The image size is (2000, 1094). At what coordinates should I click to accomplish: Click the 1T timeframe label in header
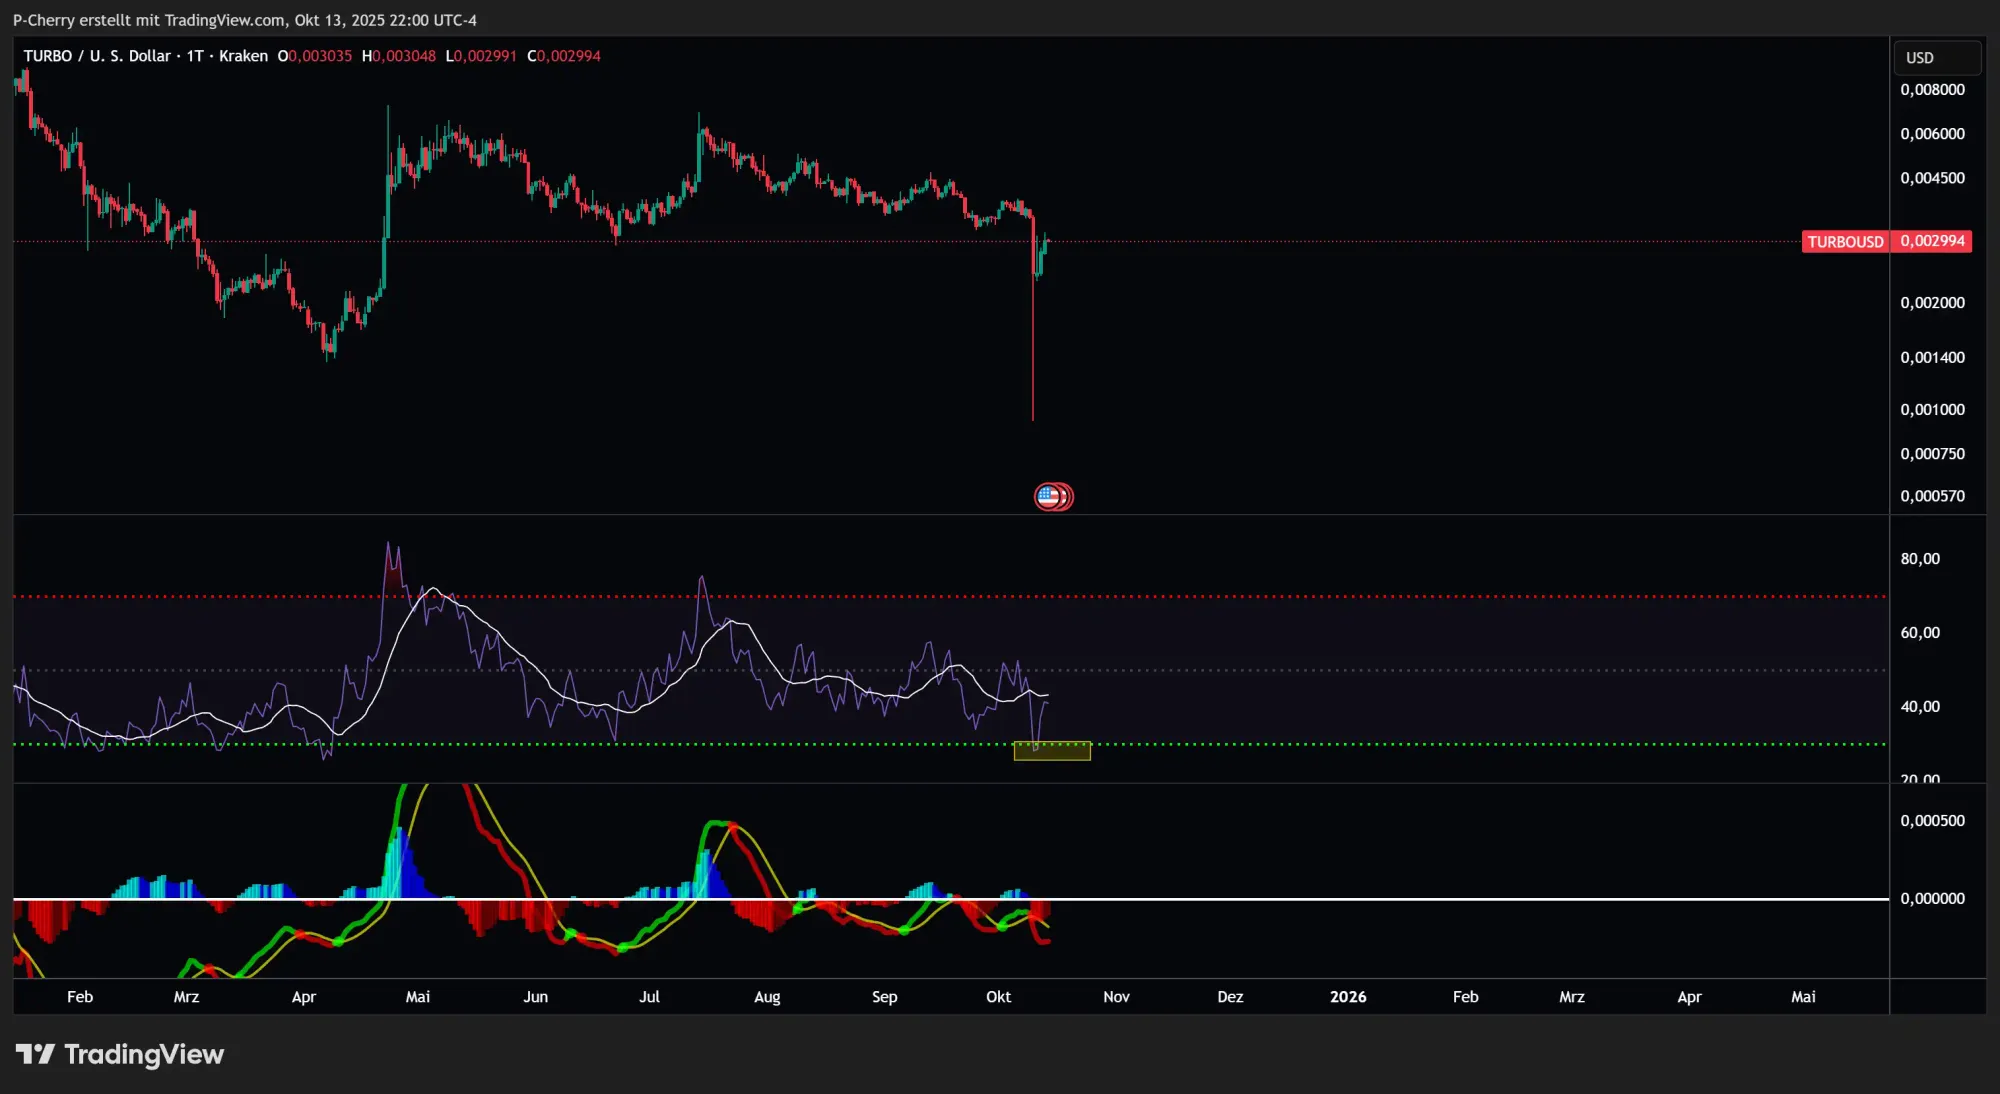[195, 56]
